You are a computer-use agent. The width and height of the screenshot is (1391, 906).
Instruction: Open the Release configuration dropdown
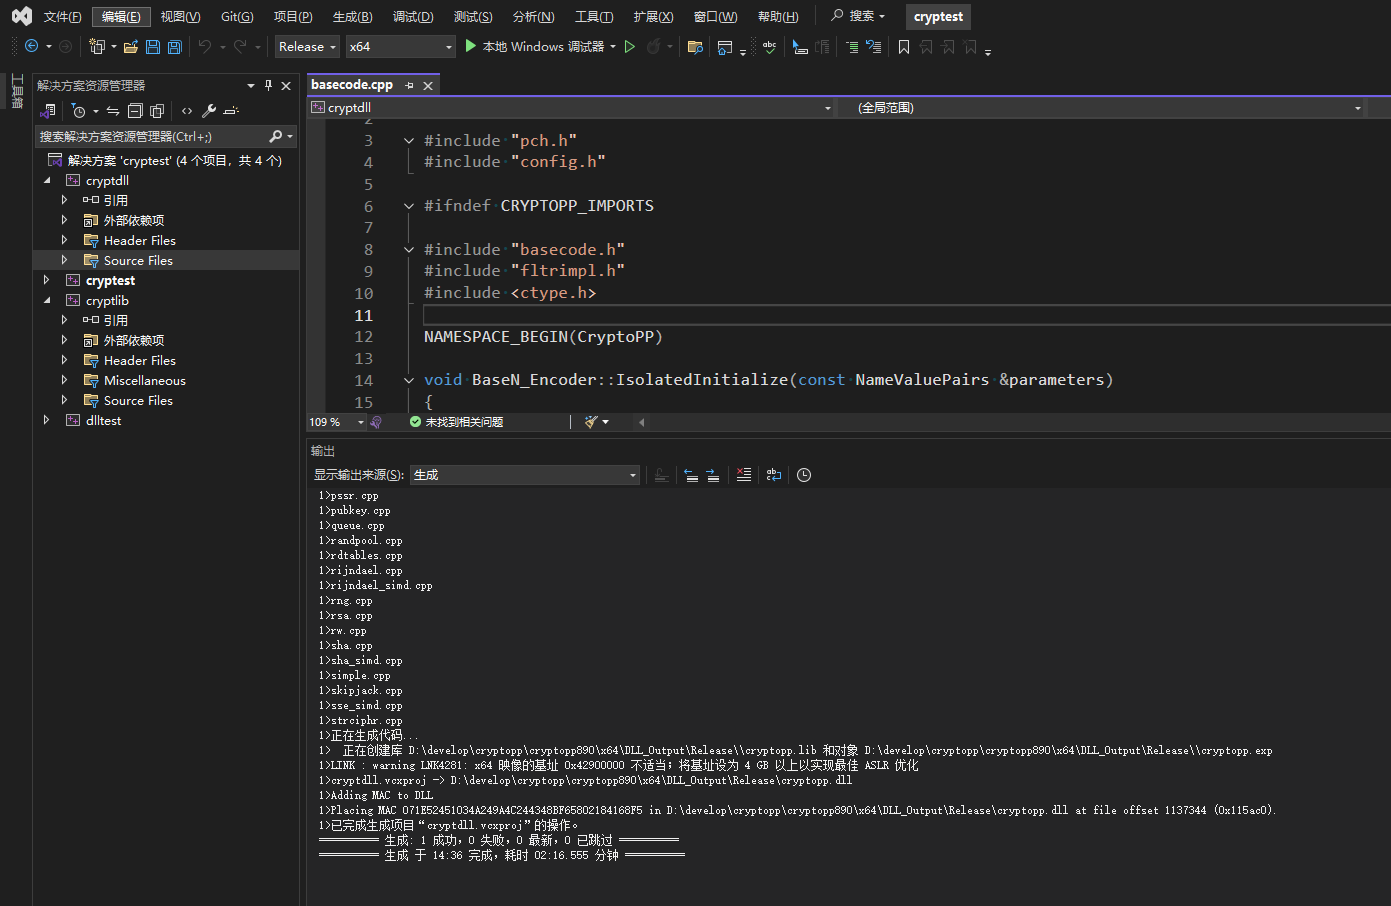pos(307,47)
